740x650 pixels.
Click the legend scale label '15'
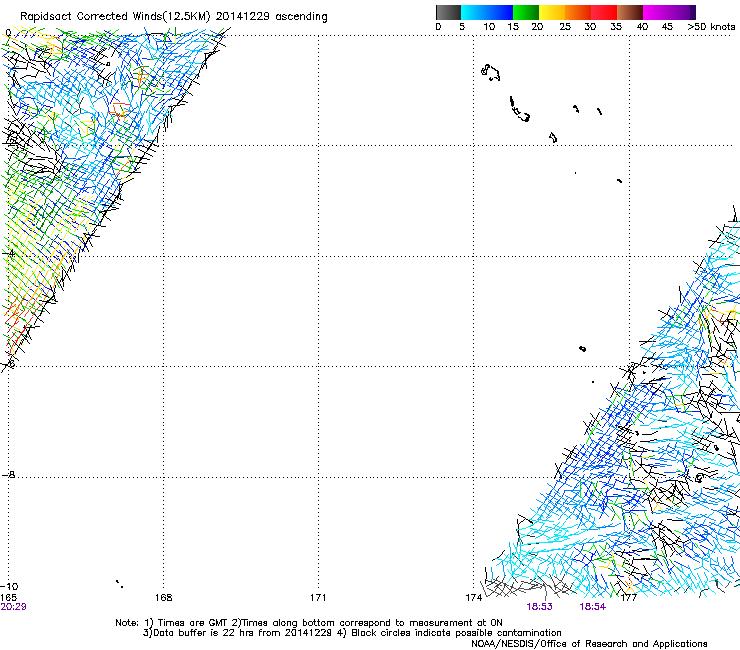[x=513, y=26]
